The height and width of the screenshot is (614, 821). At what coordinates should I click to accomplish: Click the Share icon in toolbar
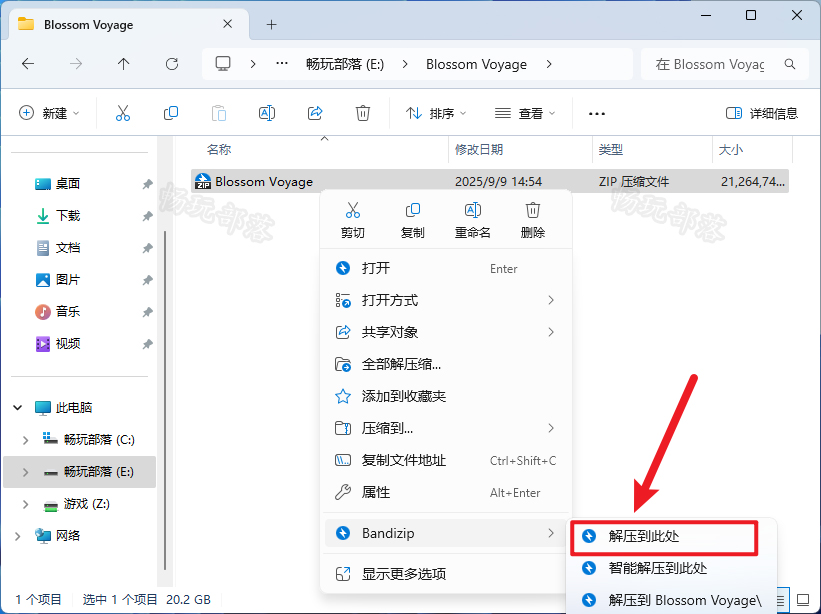[x=315, y=113]
